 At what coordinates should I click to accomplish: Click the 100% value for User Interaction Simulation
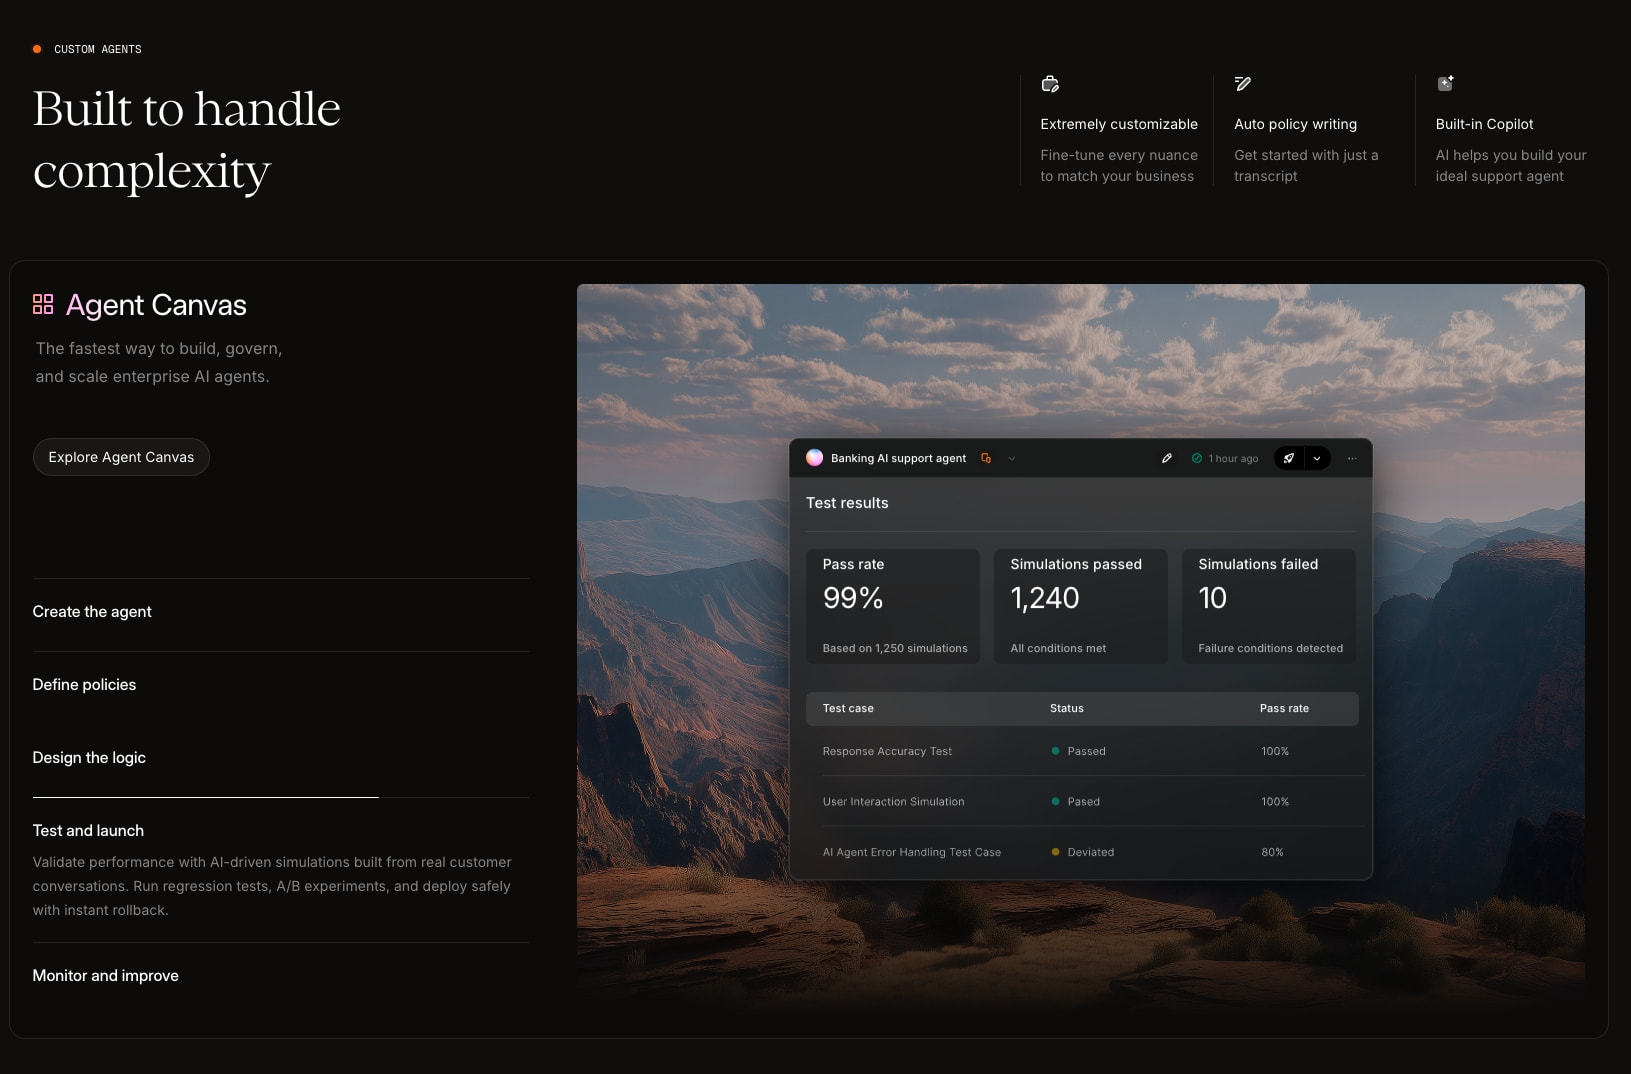pos(1275,801)
